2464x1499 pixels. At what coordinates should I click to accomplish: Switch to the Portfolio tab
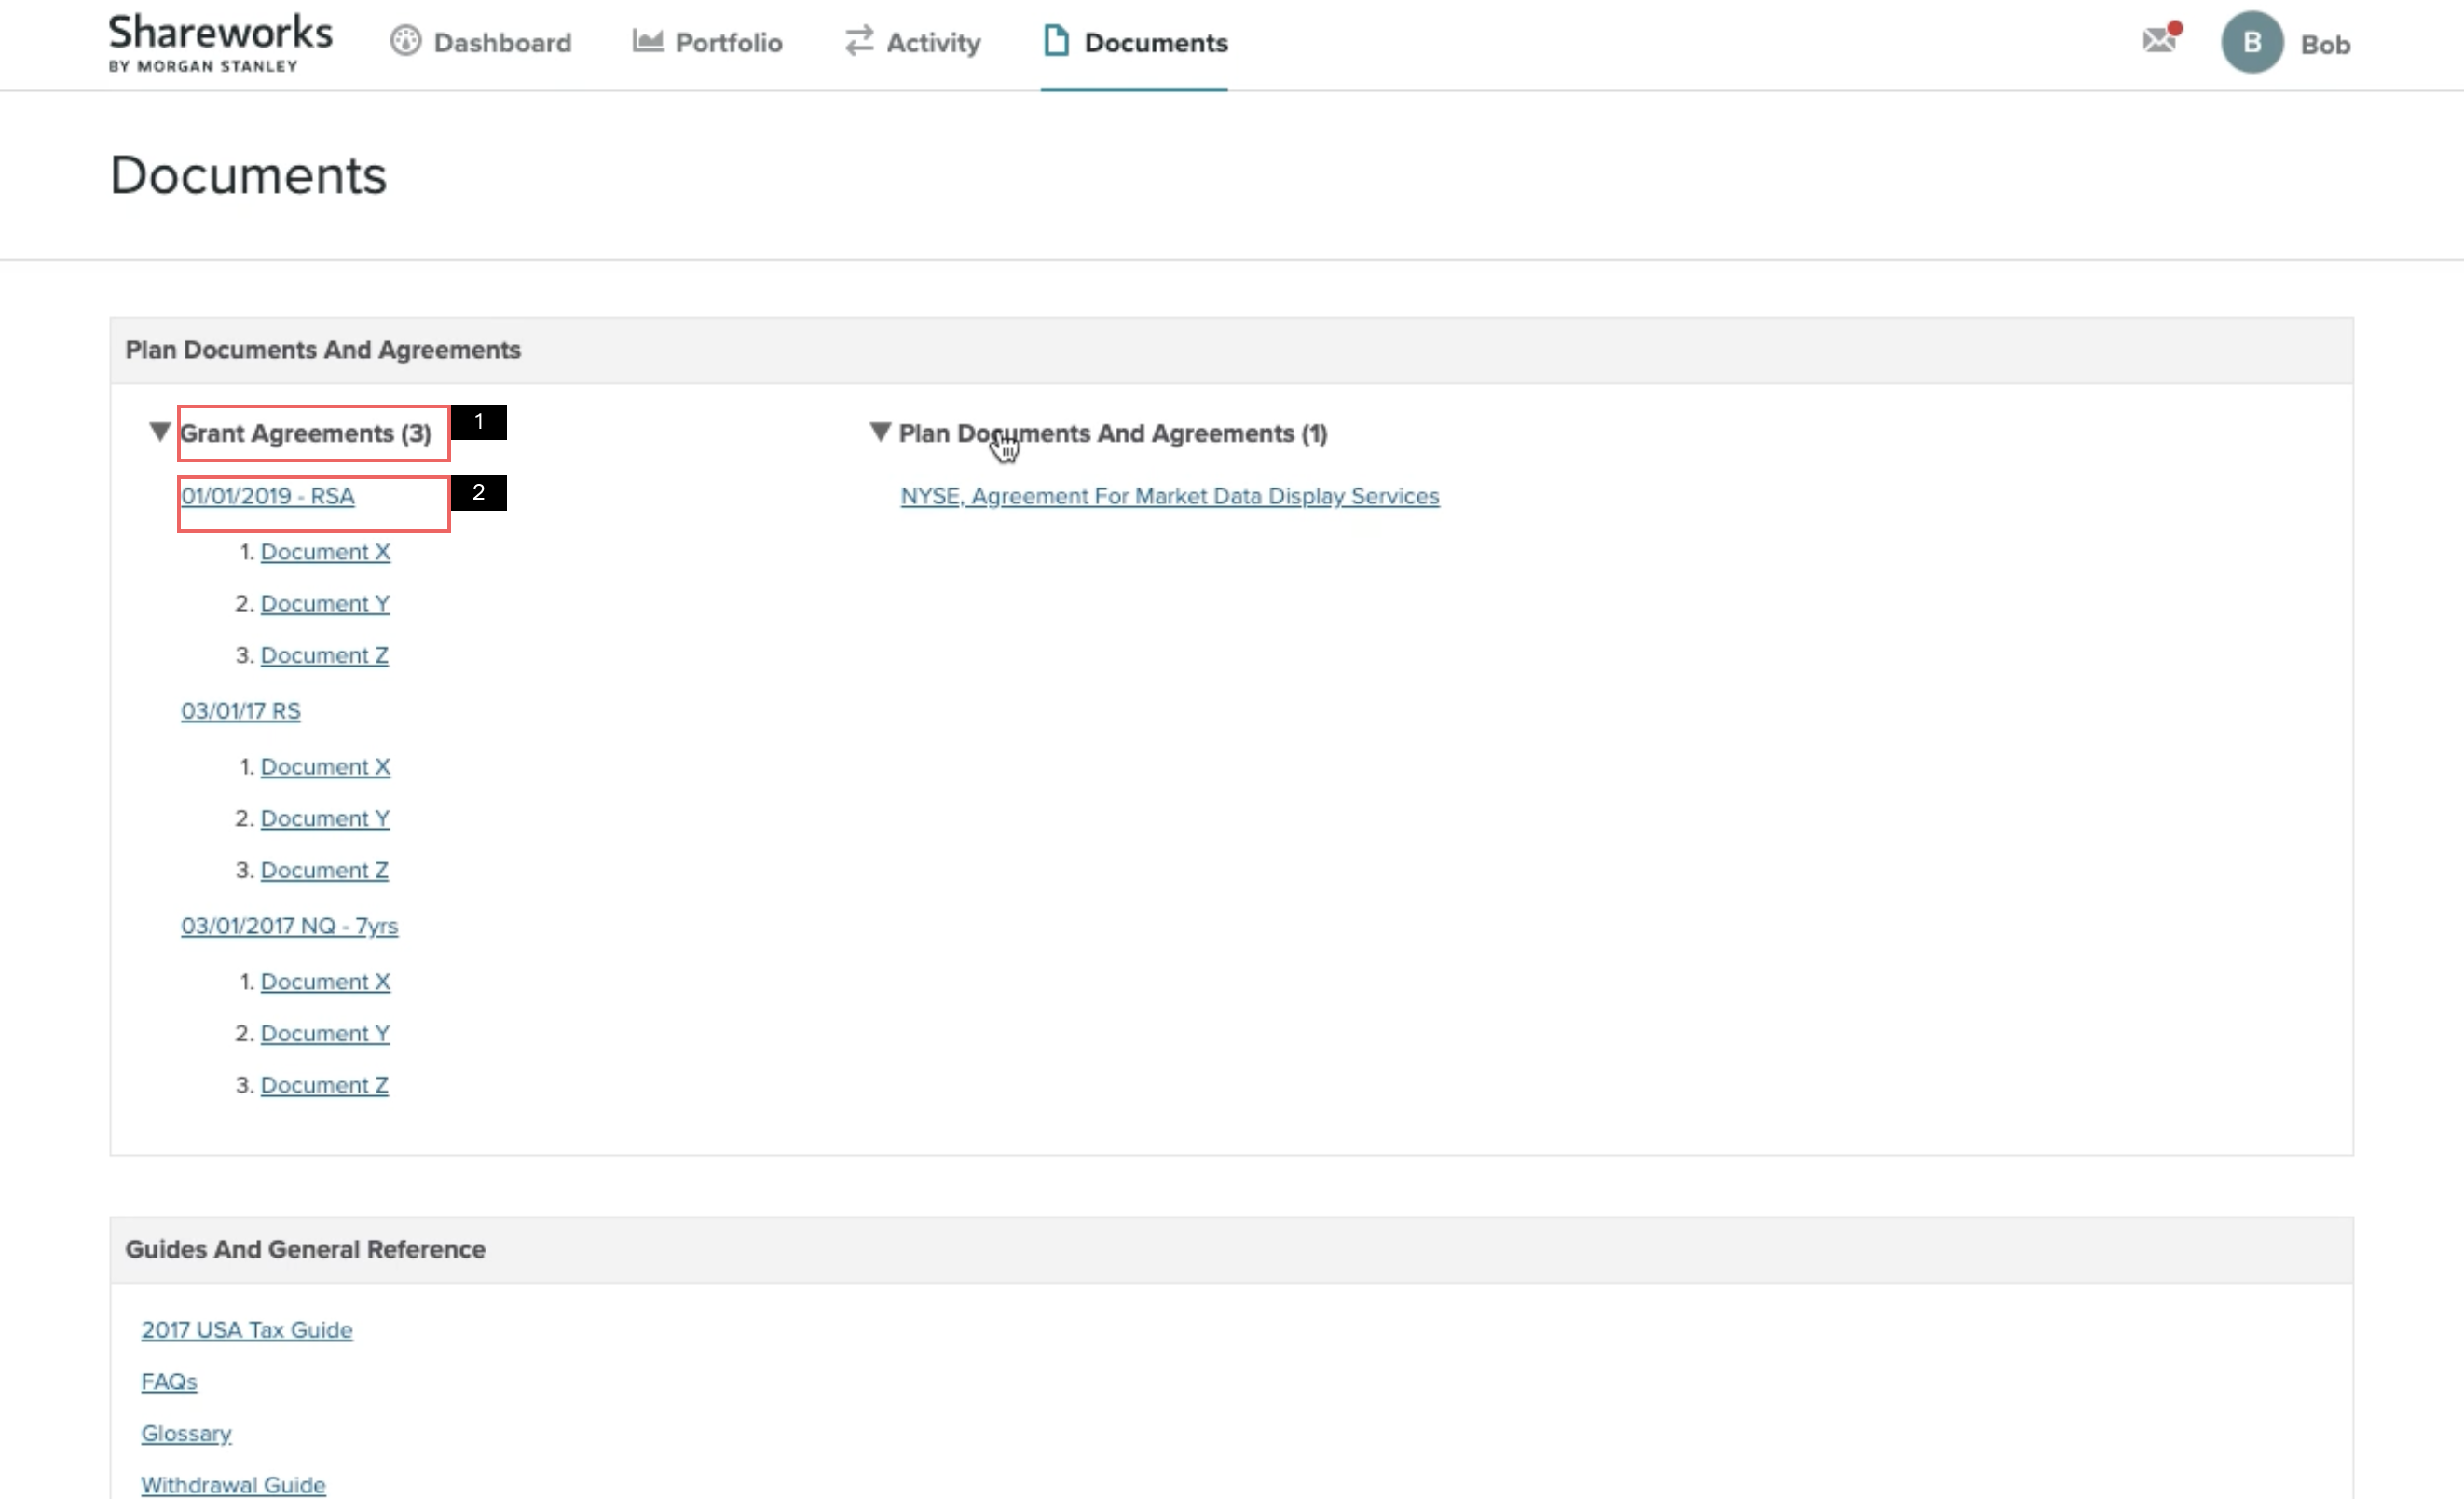[x=728, y=43]
